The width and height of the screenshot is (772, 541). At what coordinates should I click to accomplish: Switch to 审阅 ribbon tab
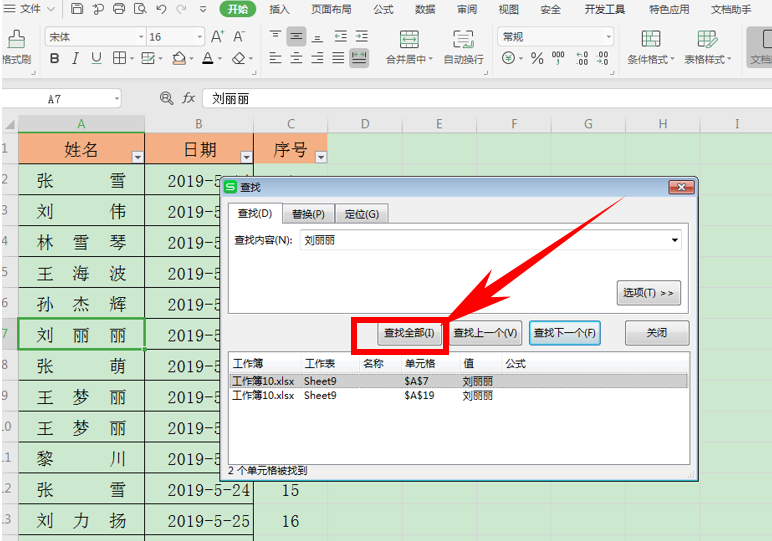pyautogui.click(x=467, y=9)
